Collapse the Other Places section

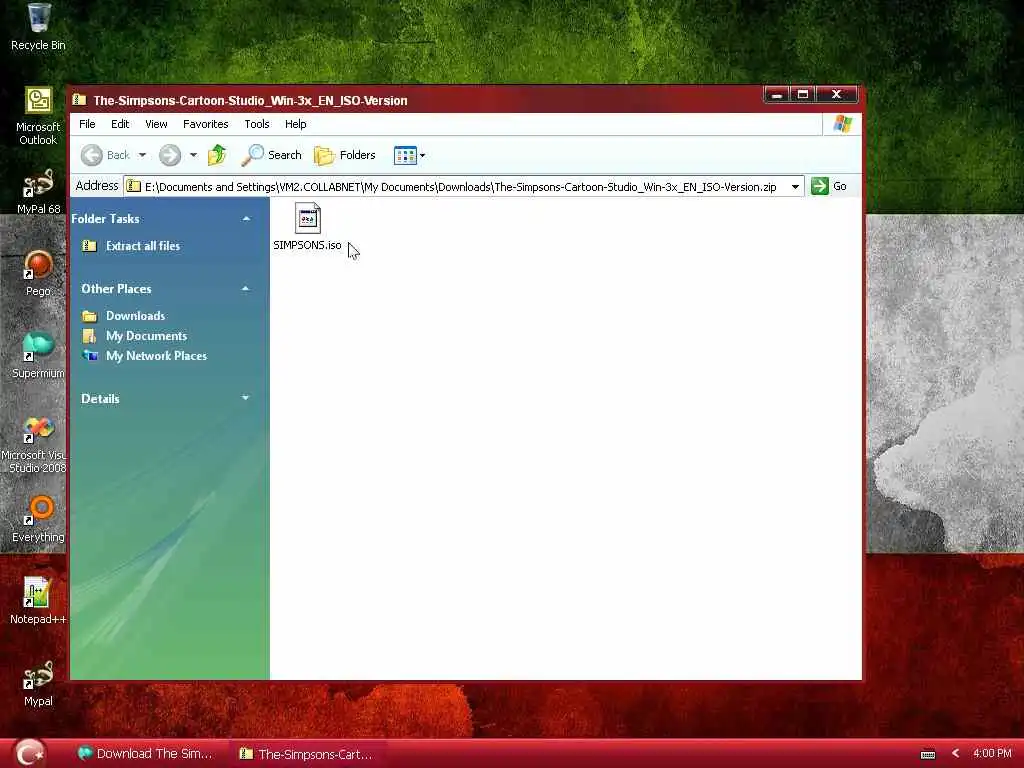246,289
